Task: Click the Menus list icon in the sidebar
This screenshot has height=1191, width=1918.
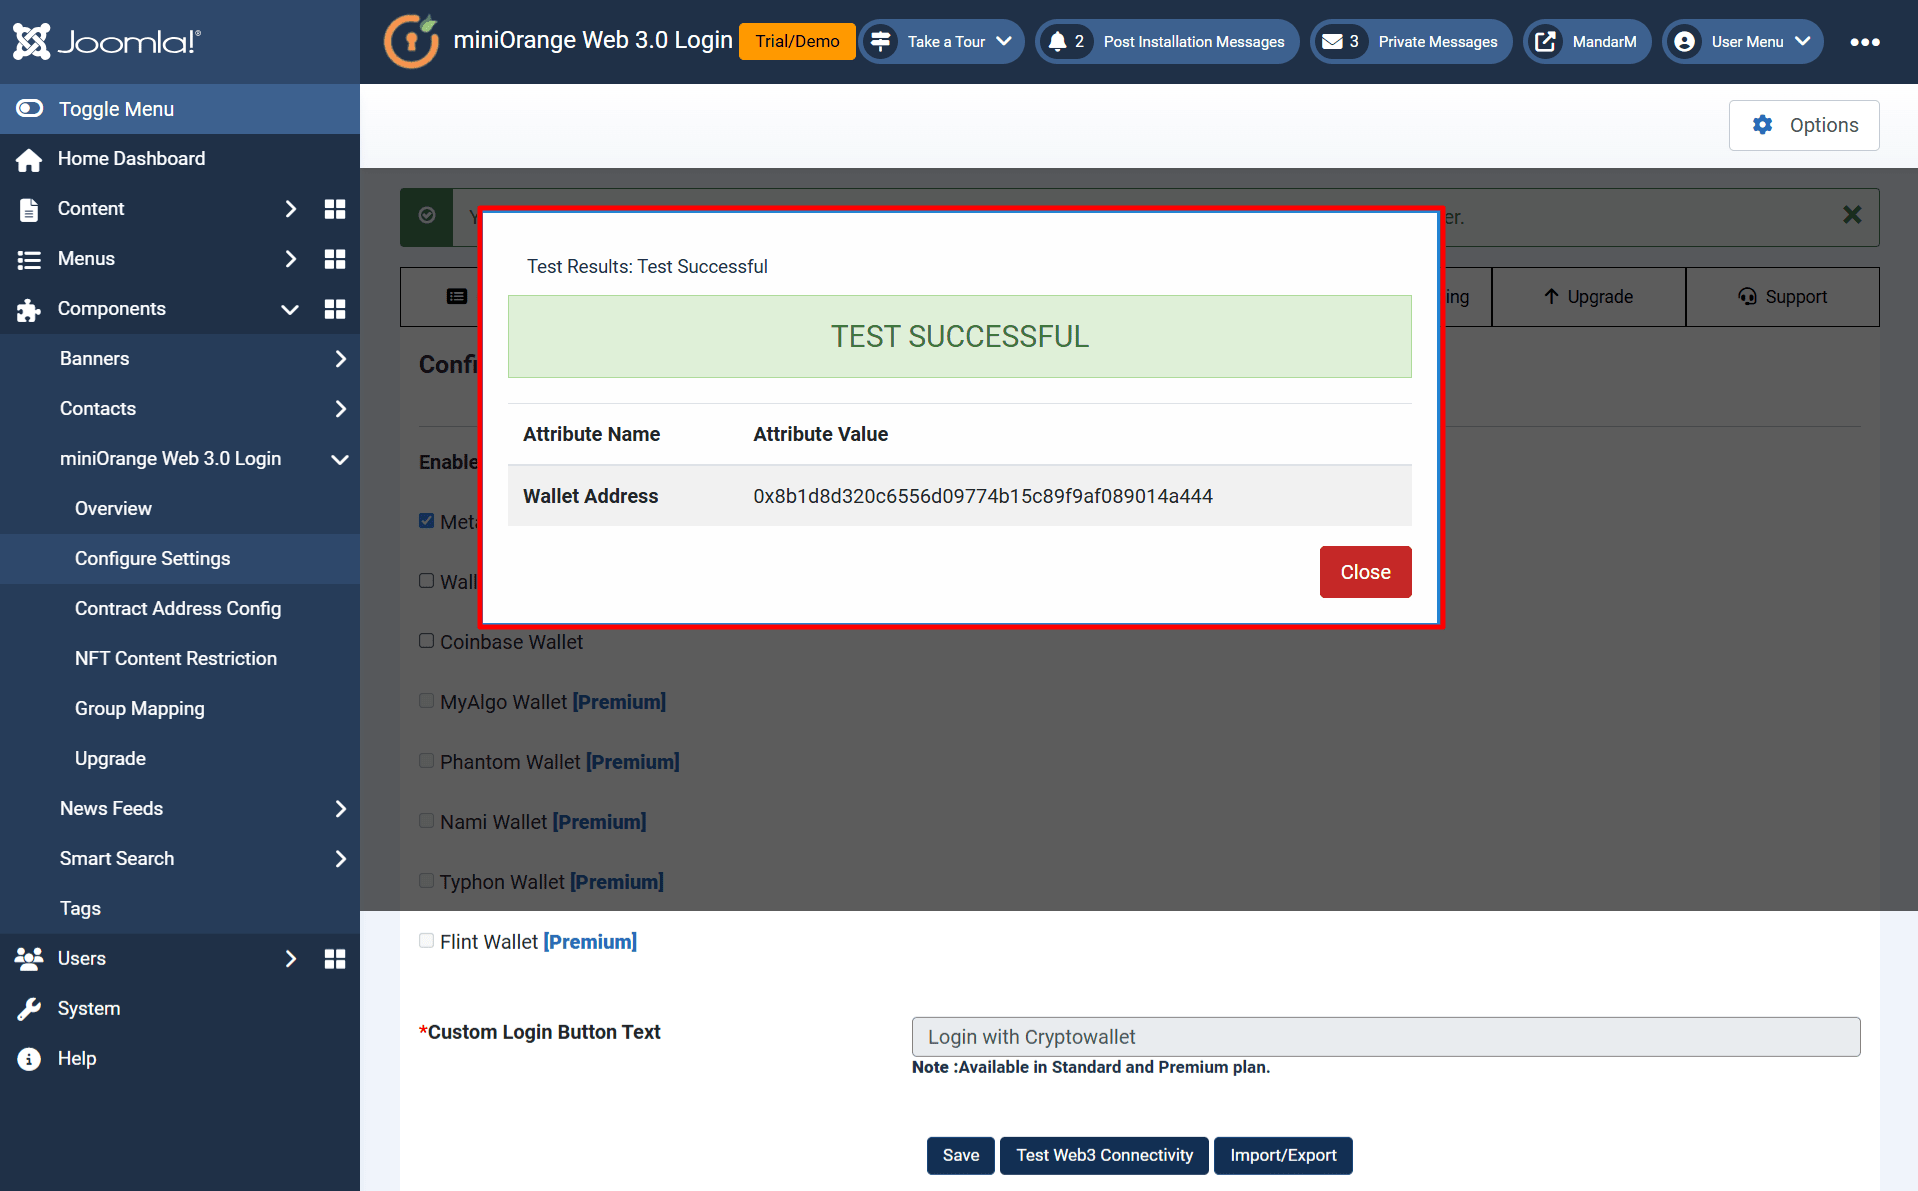Action: pos(29,259)
